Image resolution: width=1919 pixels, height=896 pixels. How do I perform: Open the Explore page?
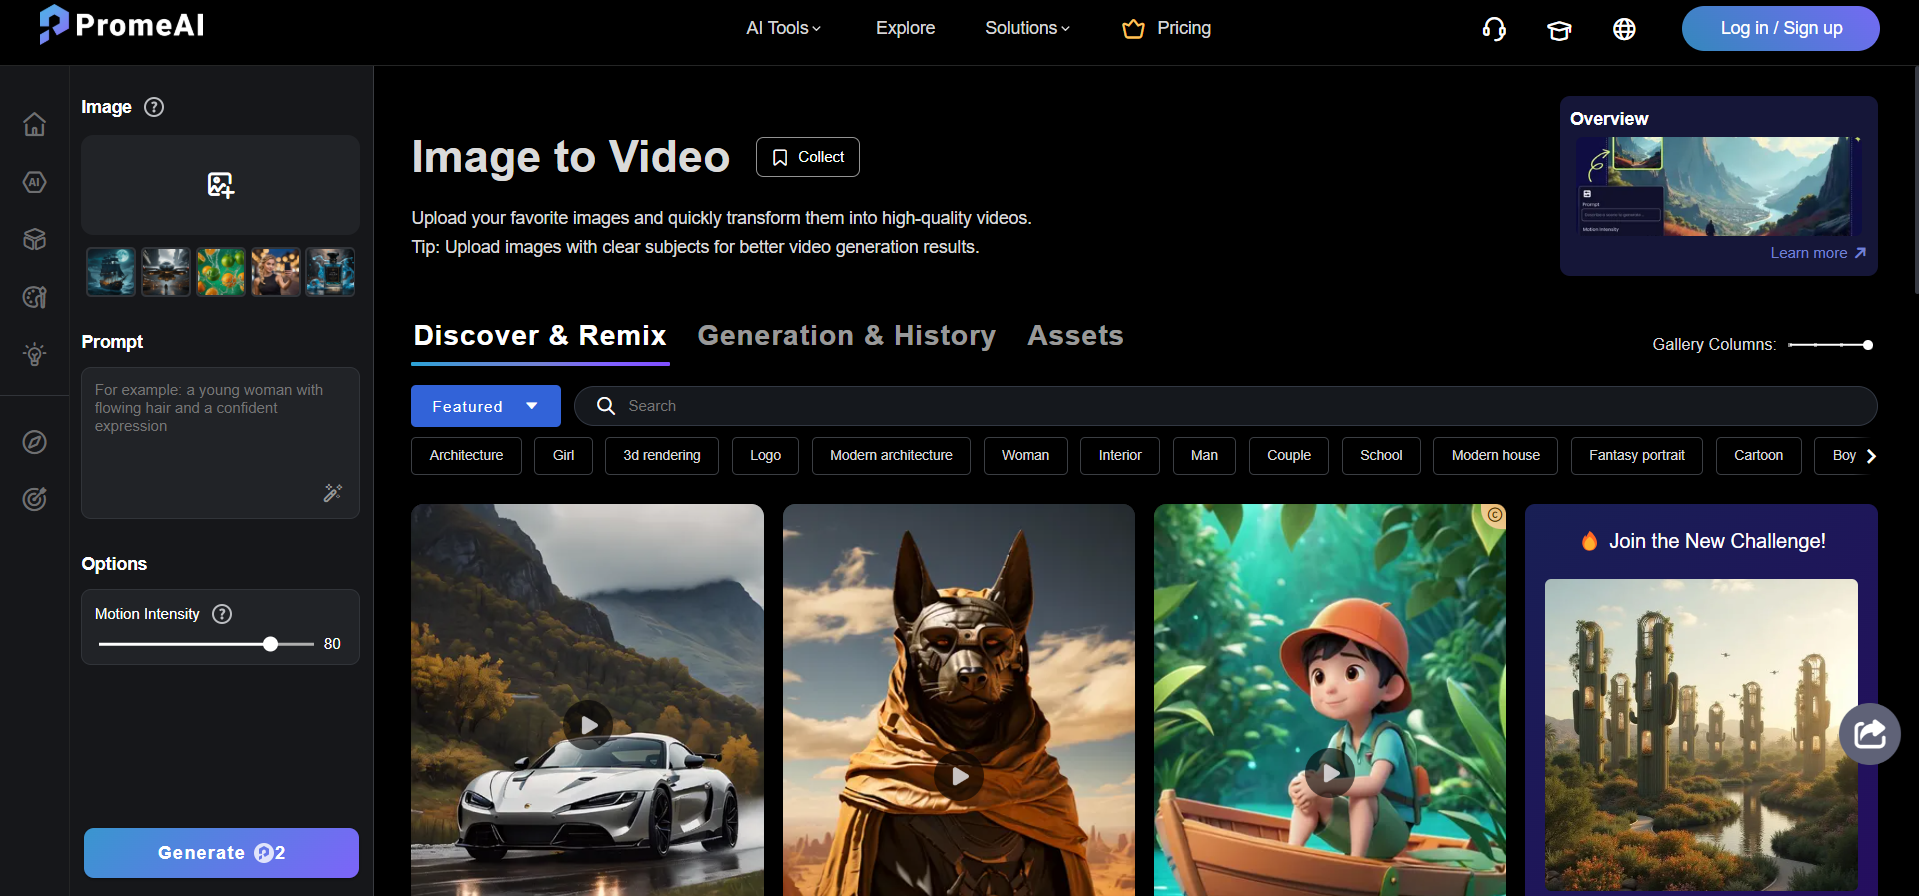point(905,28)
